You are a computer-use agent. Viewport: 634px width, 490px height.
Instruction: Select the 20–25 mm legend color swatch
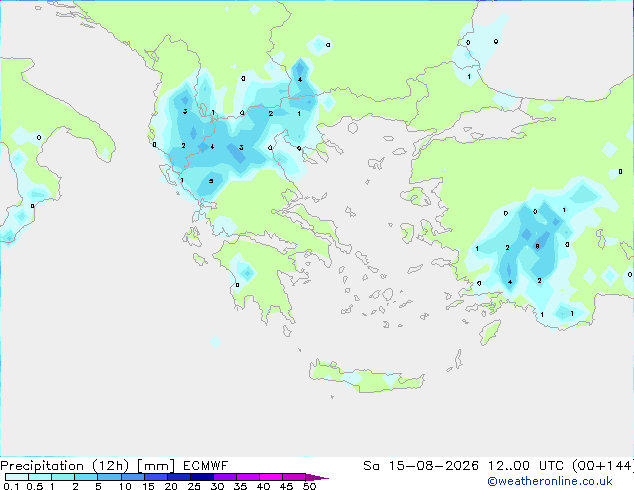[179, 477]
